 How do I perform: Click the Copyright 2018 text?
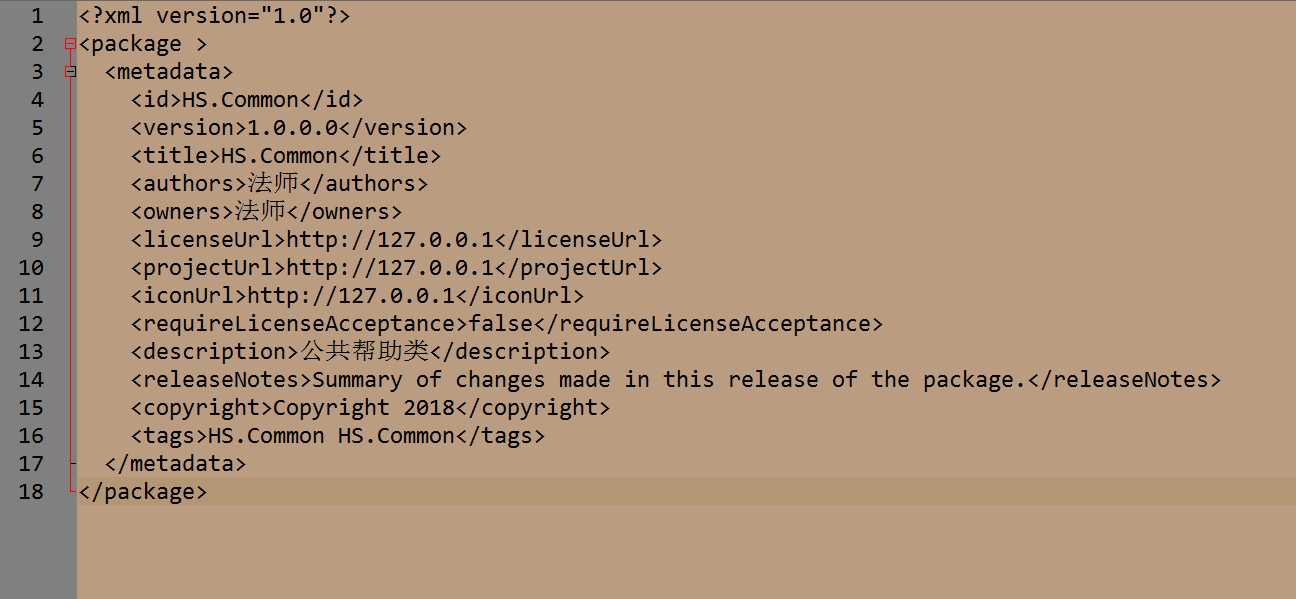pyautogui.click(x=364, y=408)
